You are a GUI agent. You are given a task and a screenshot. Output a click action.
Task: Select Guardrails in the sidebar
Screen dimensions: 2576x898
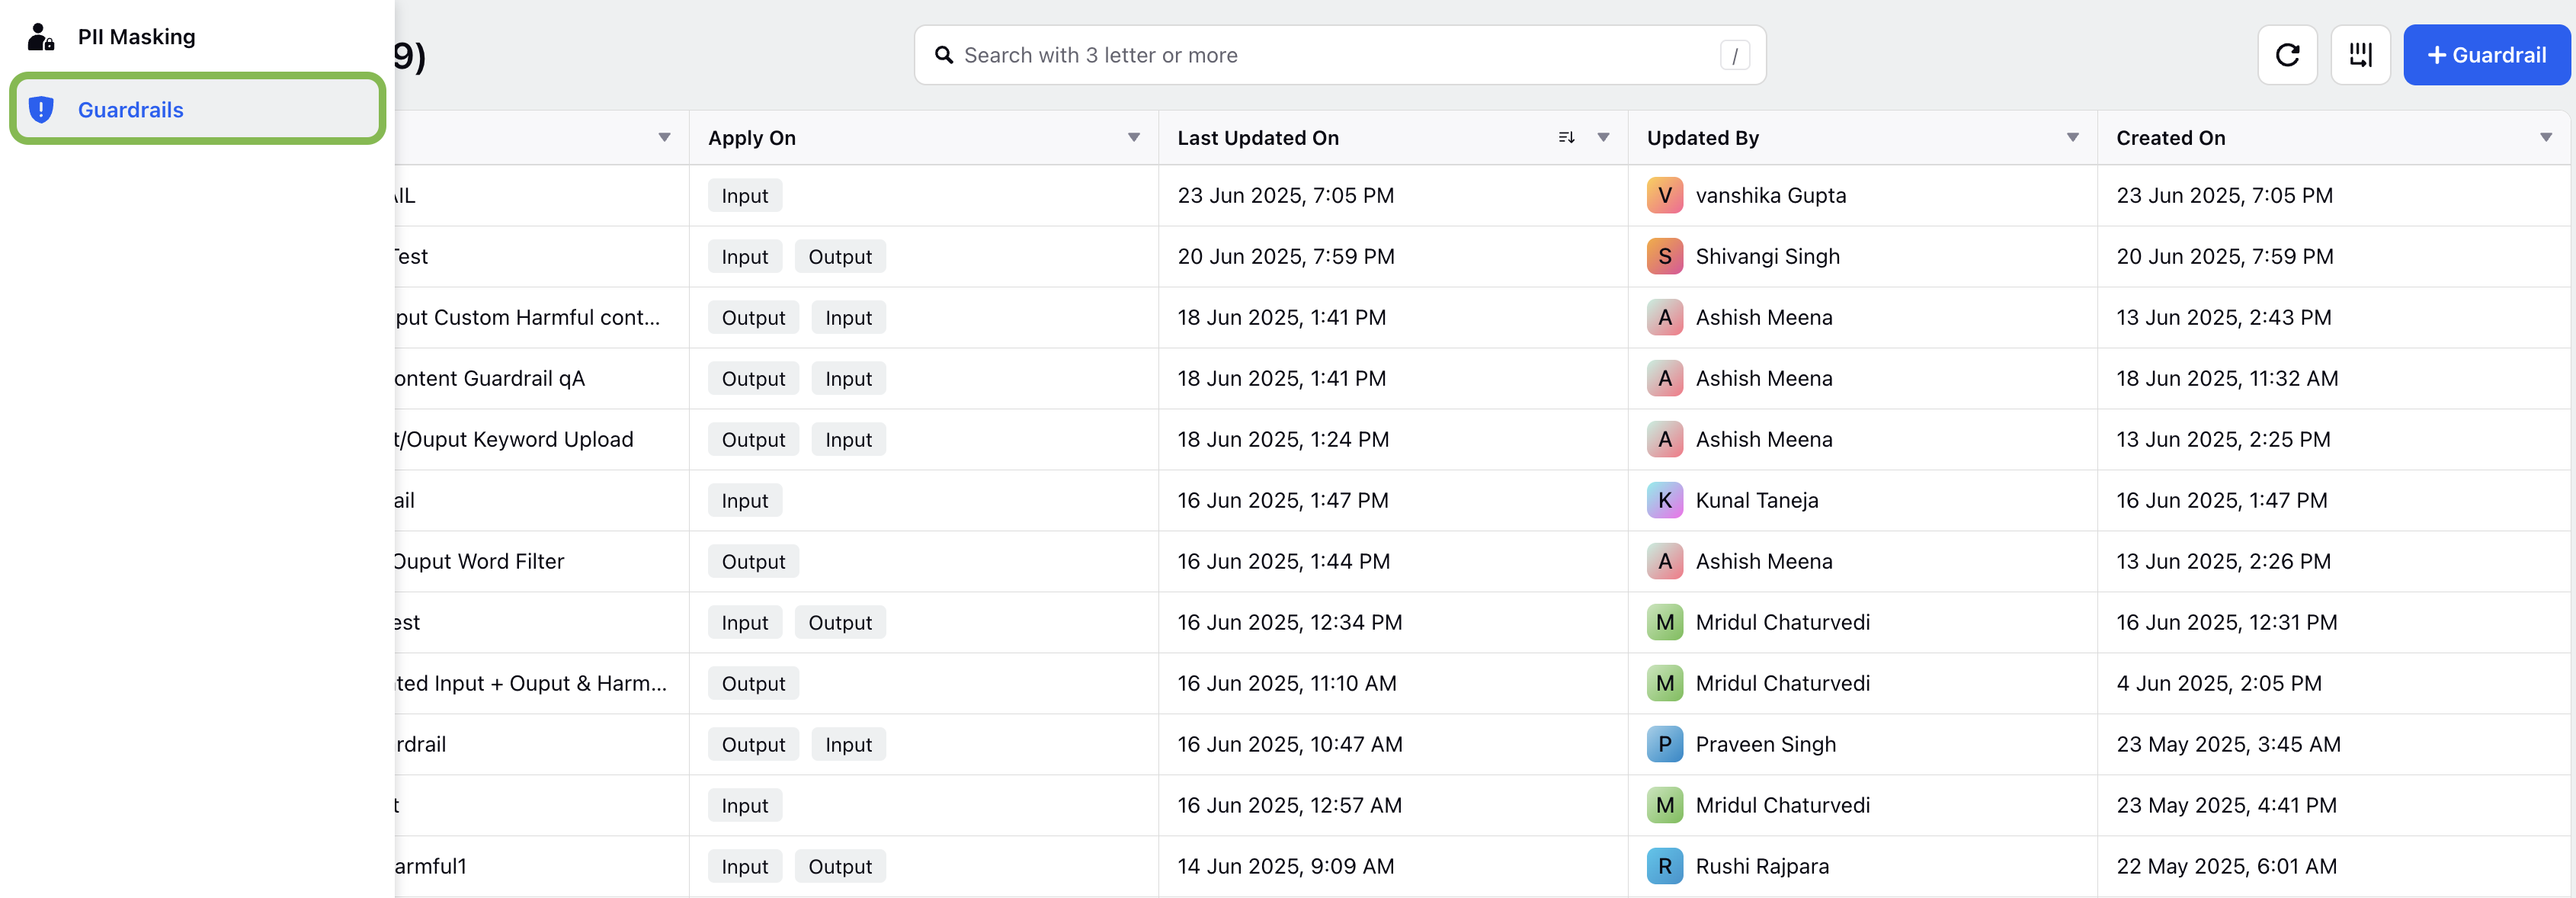[x=197, y=109]
